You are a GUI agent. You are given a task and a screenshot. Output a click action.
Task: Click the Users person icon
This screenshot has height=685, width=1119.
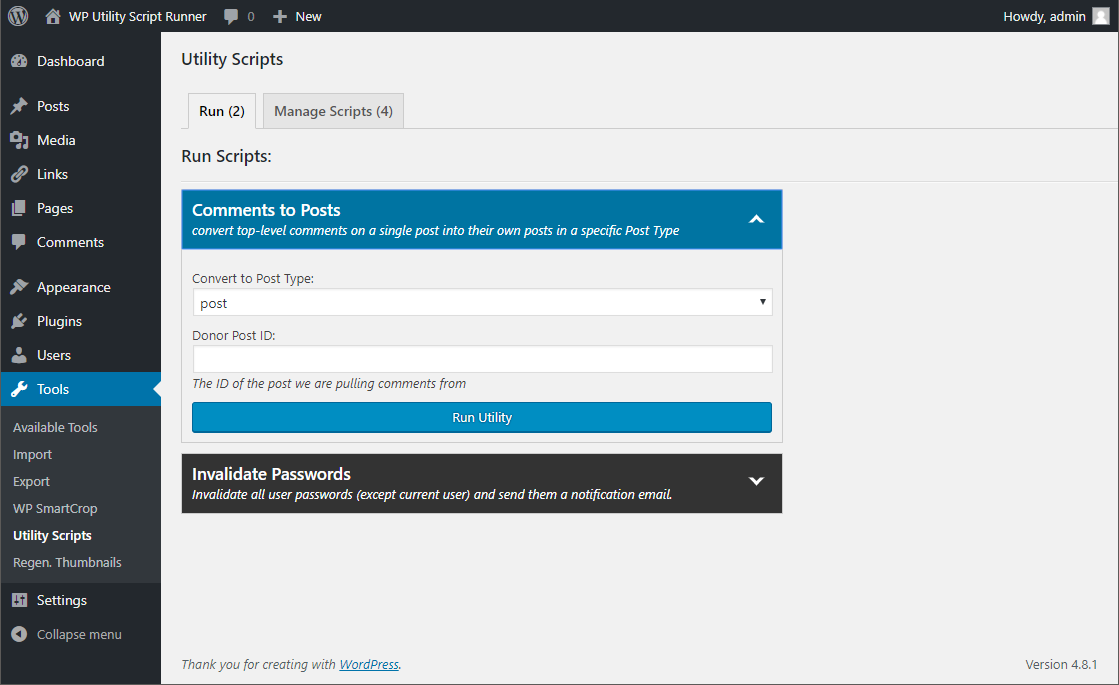click(19, 355)
